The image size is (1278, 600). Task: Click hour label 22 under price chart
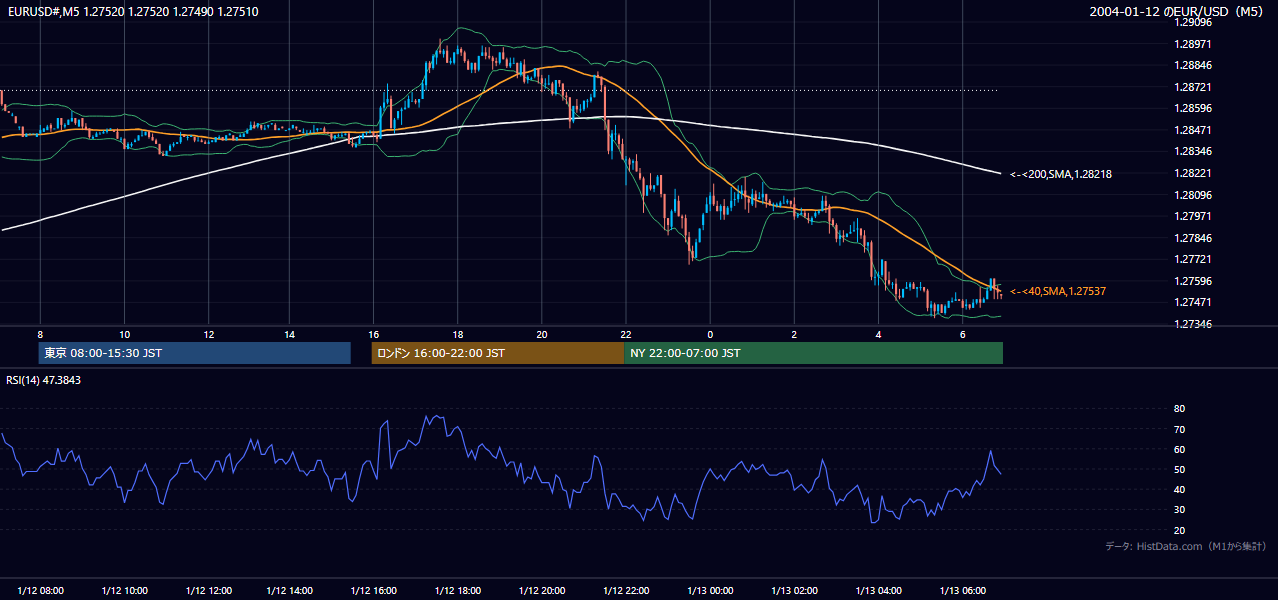point(625,334)
